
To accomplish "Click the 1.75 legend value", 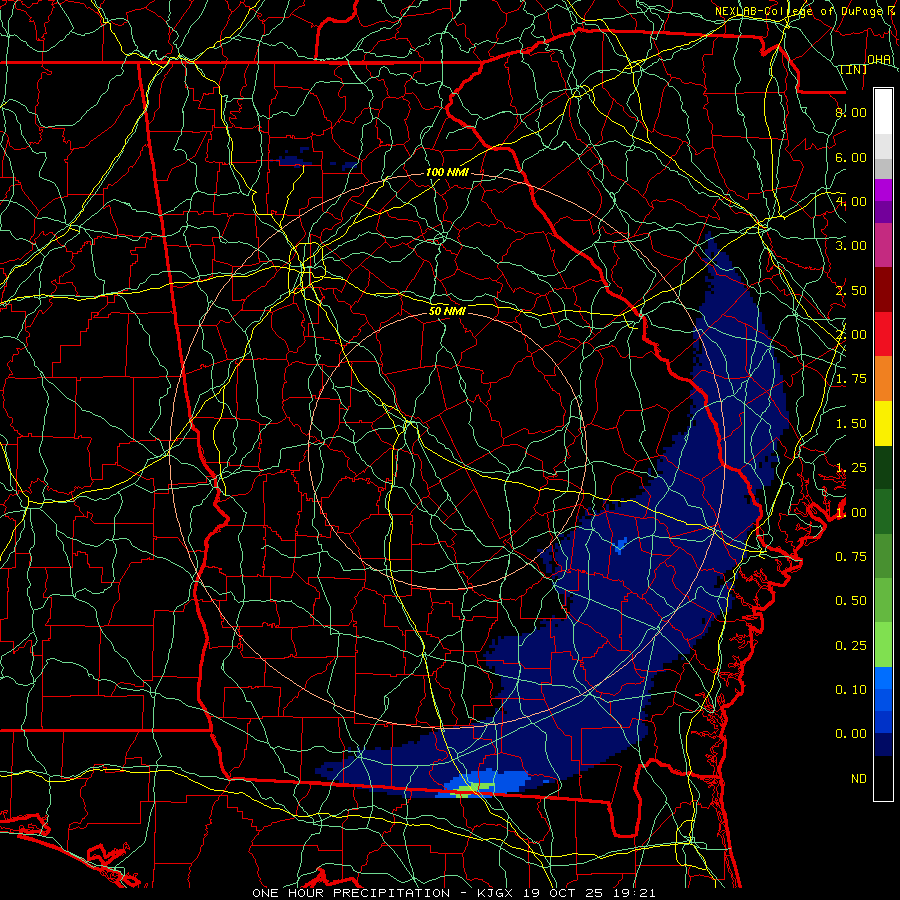I will pyautogui.click(x=851, y=378).
